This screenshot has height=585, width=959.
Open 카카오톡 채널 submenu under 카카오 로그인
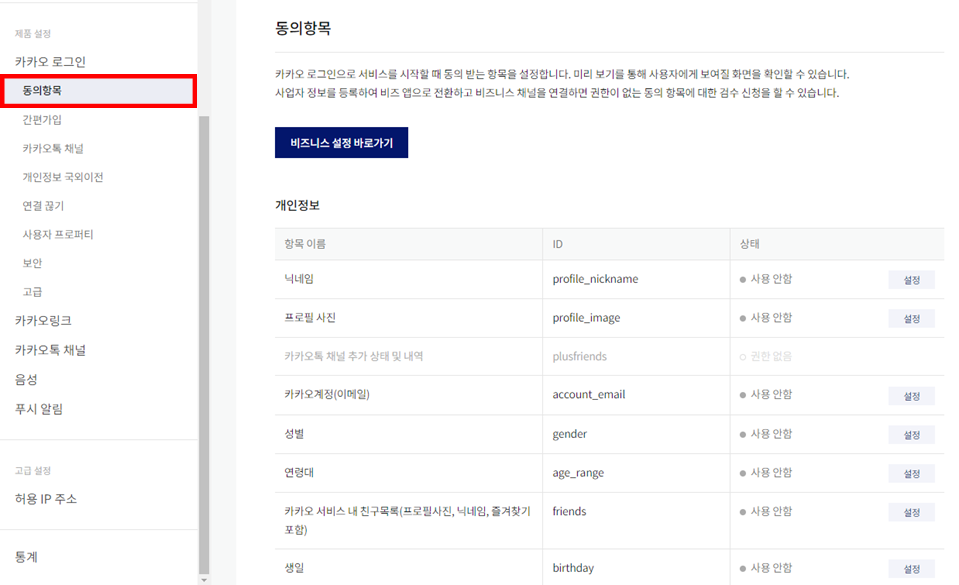(53, 148)
